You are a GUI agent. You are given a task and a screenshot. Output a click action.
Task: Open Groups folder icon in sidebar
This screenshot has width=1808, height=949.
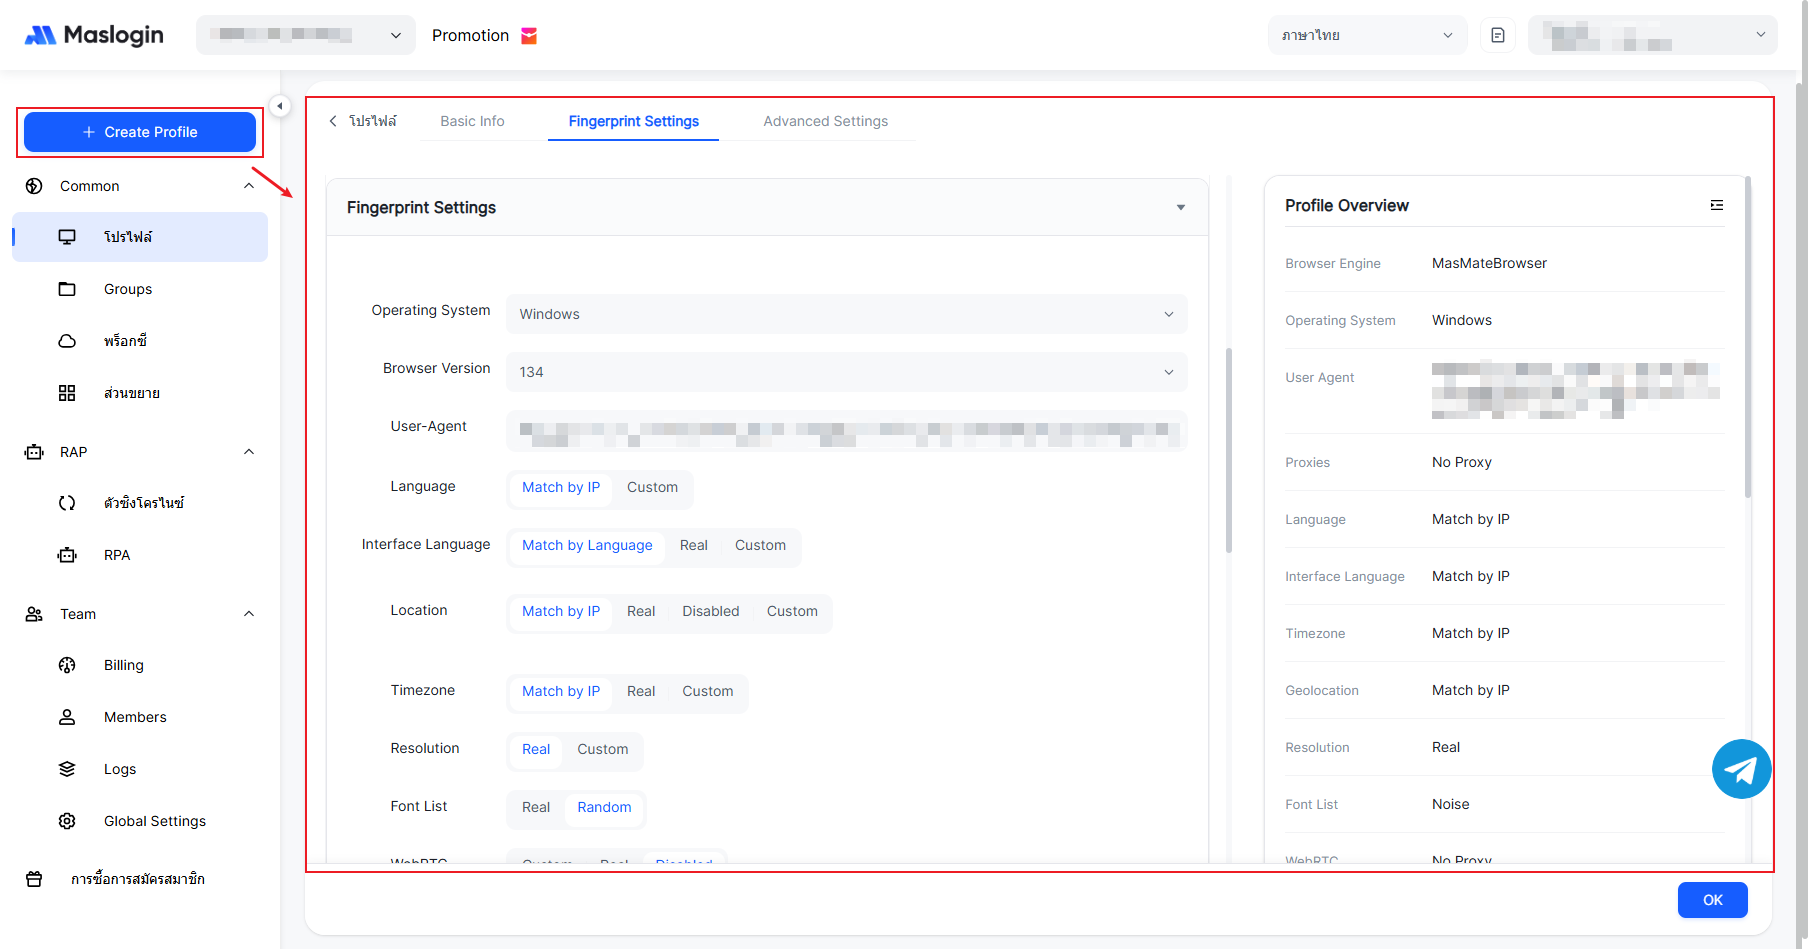coord(67,289)
